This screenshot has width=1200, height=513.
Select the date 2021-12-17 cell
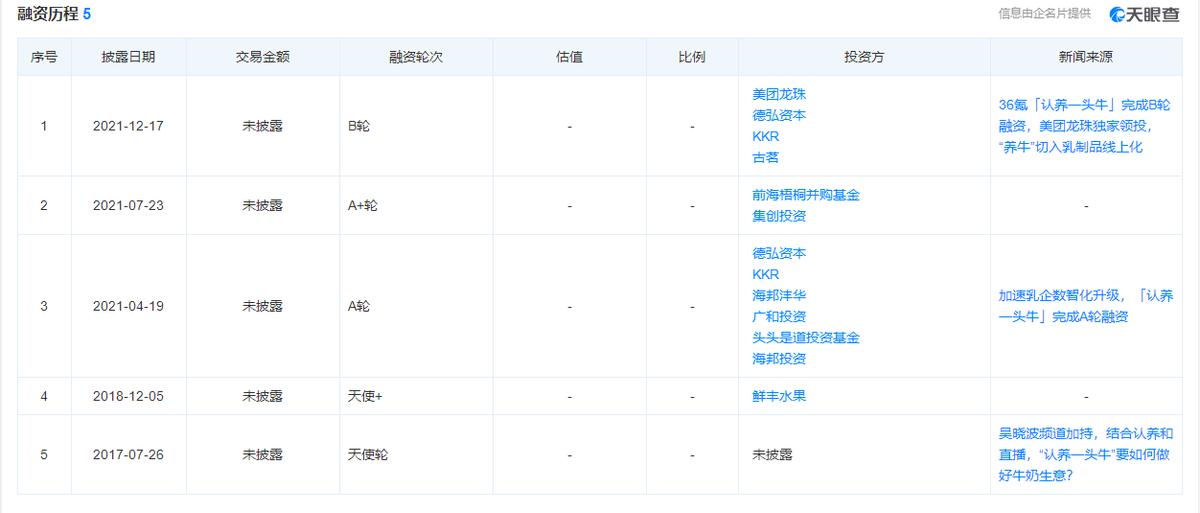(128, 126)
